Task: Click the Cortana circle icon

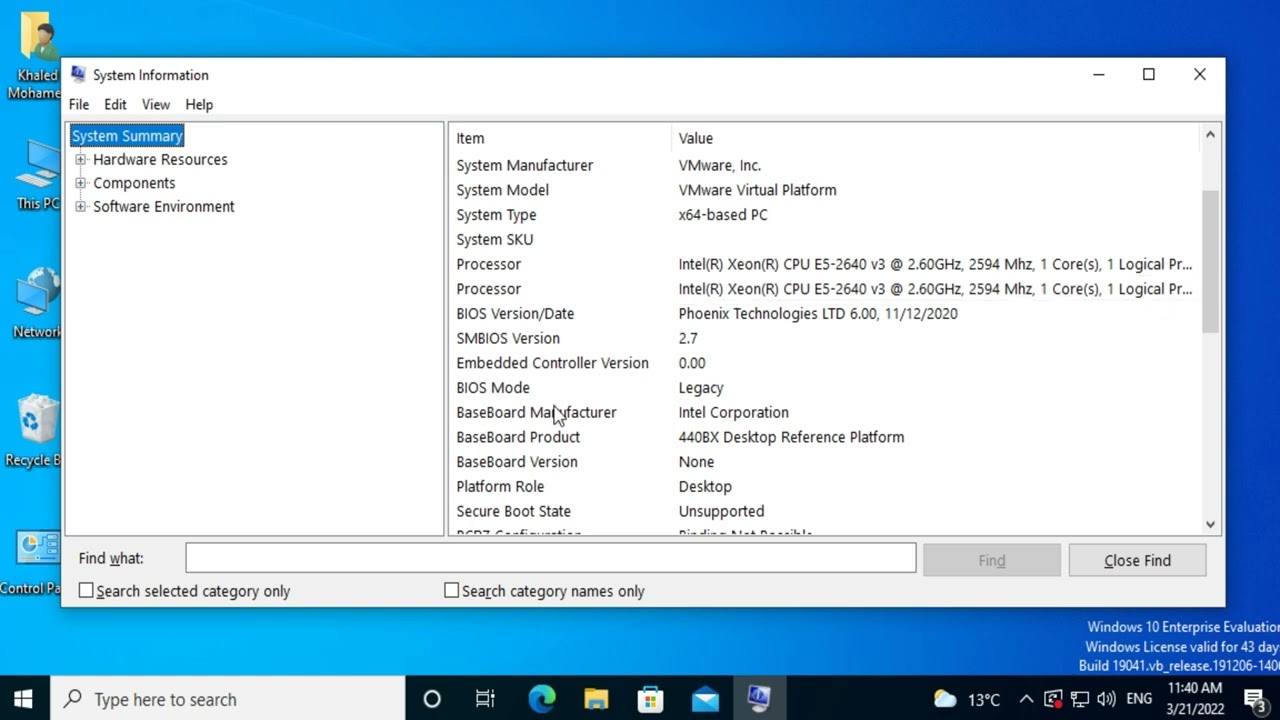Action: point(432,699)
